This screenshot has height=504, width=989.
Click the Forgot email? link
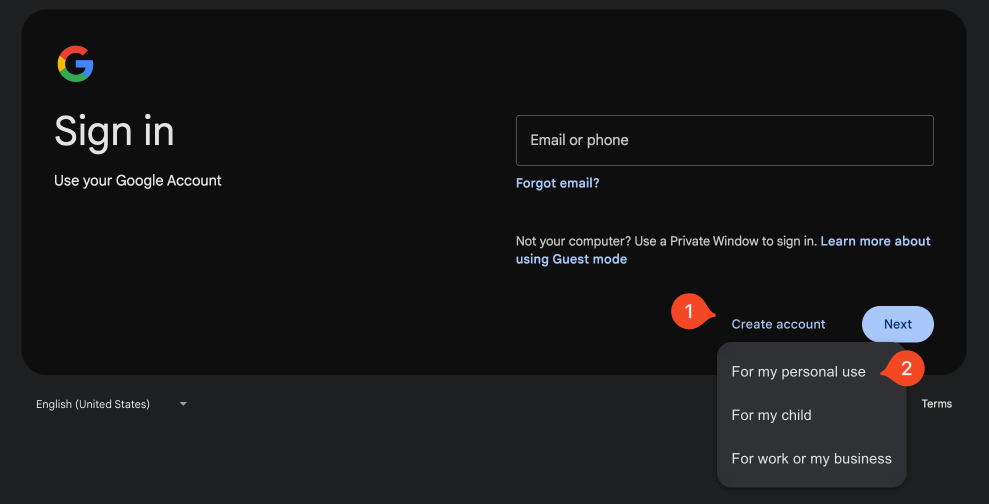pos(557,183)
